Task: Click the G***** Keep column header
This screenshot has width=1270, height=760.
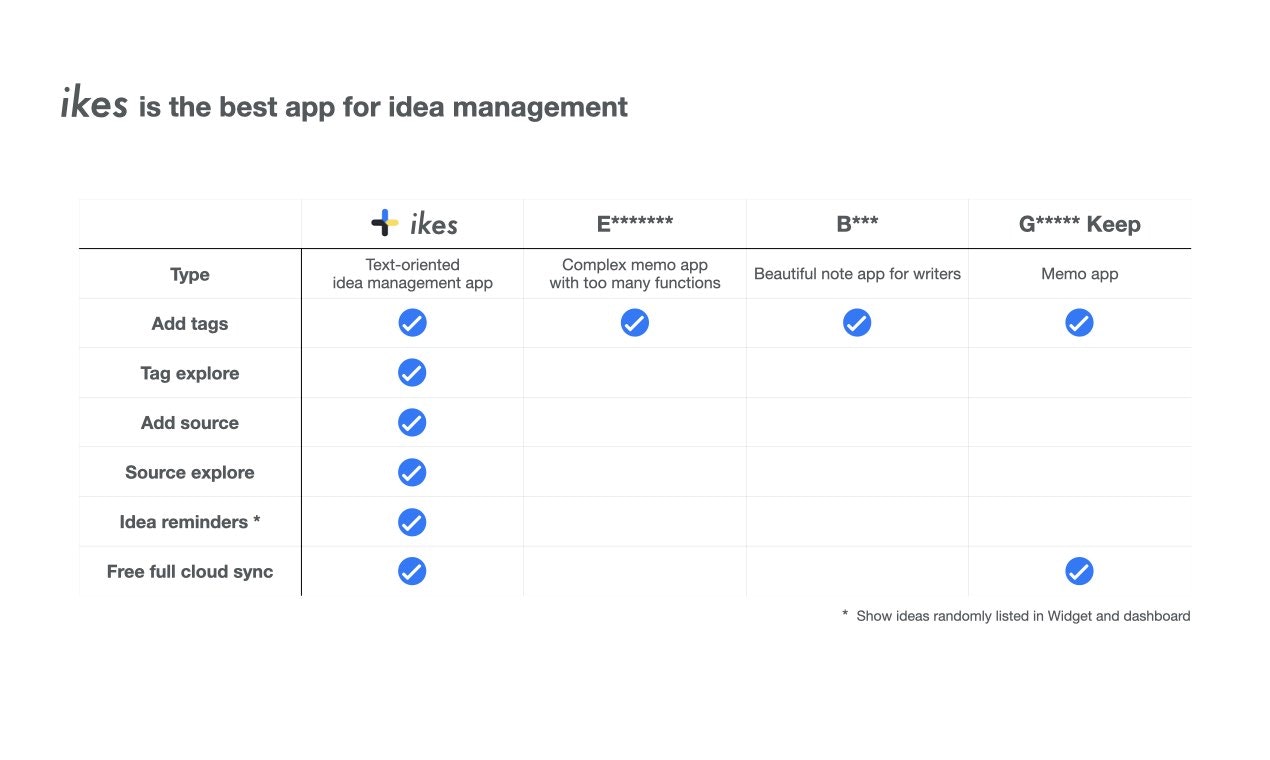Action: (x=1080, y=224)
